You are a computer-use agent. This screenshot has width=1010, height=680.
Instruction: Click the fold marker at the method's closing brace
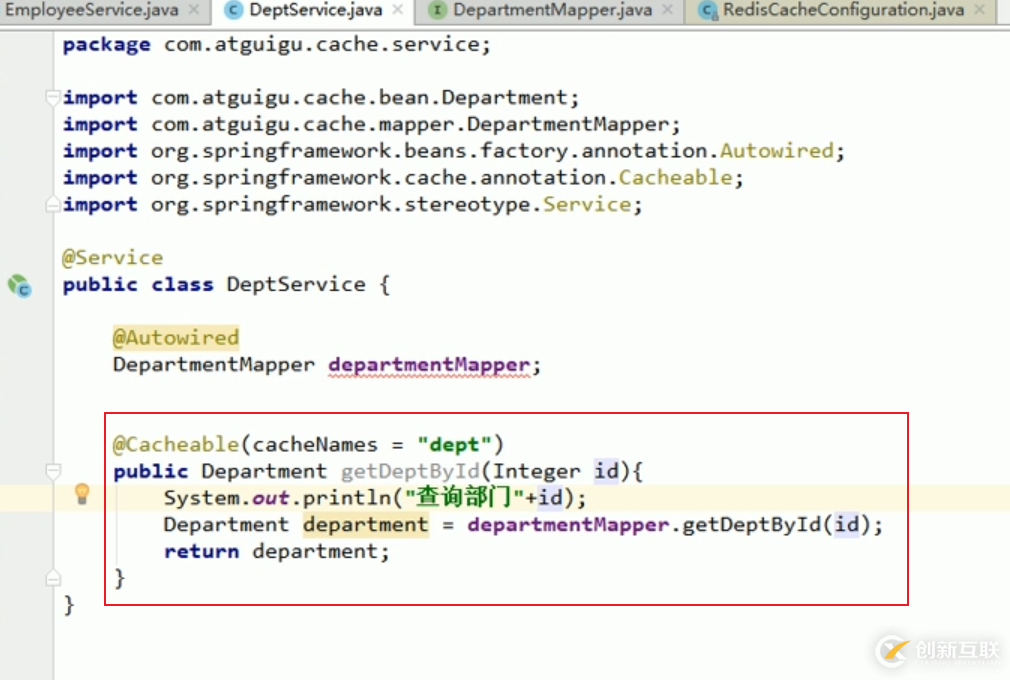[53, 578]
